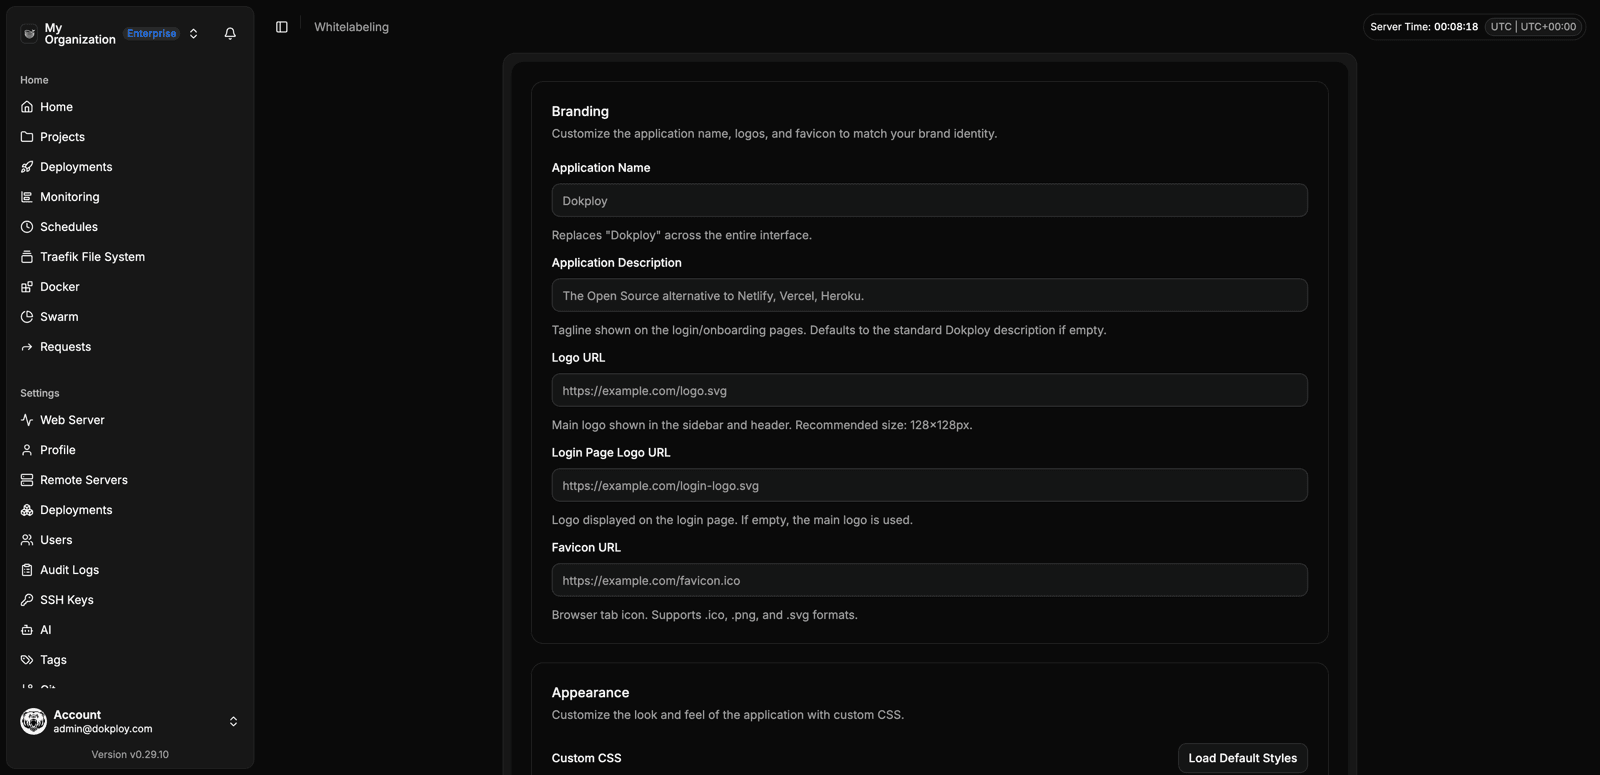Viewport: 1600px width, 775px height.
Task: Click the notifications bell icon
Action: point(230,33)
